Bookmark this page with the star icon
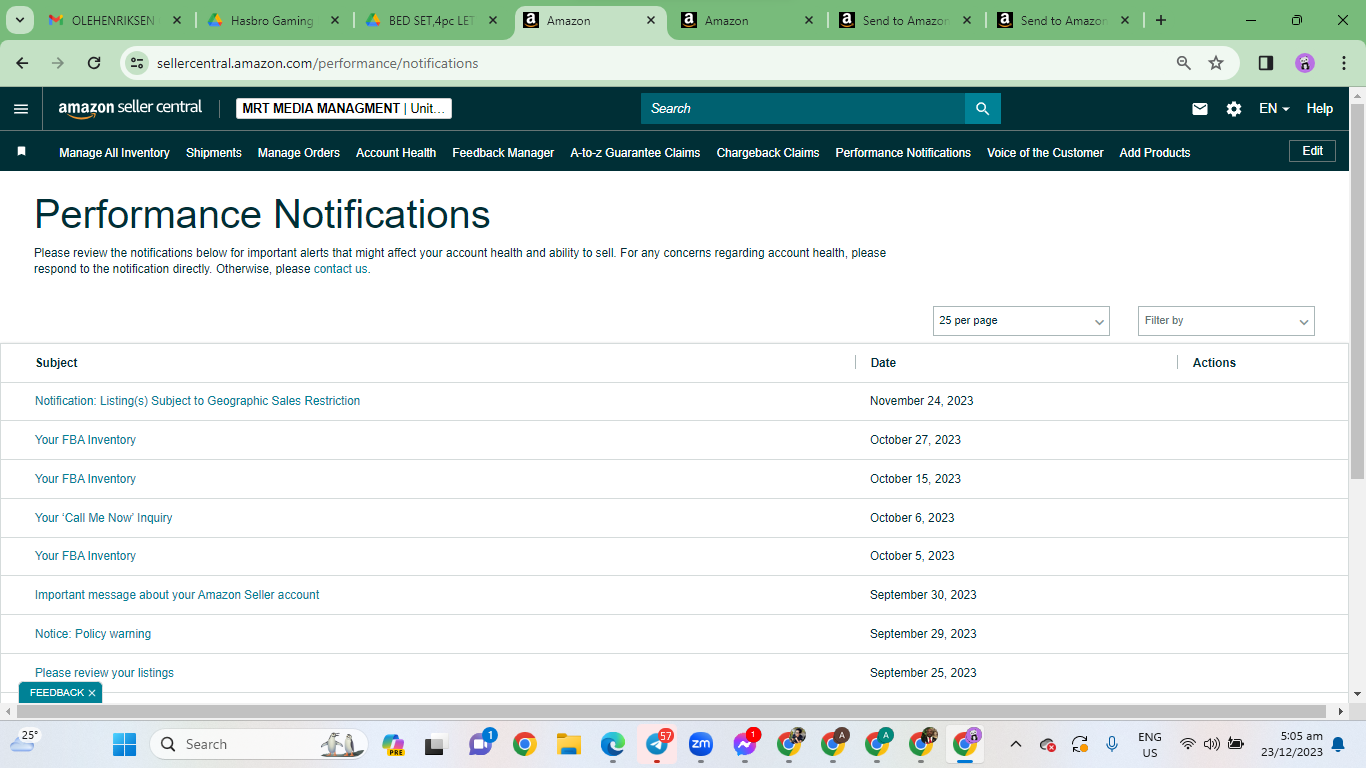This screenshot has height=768, width=1366. pos(1216,63)
